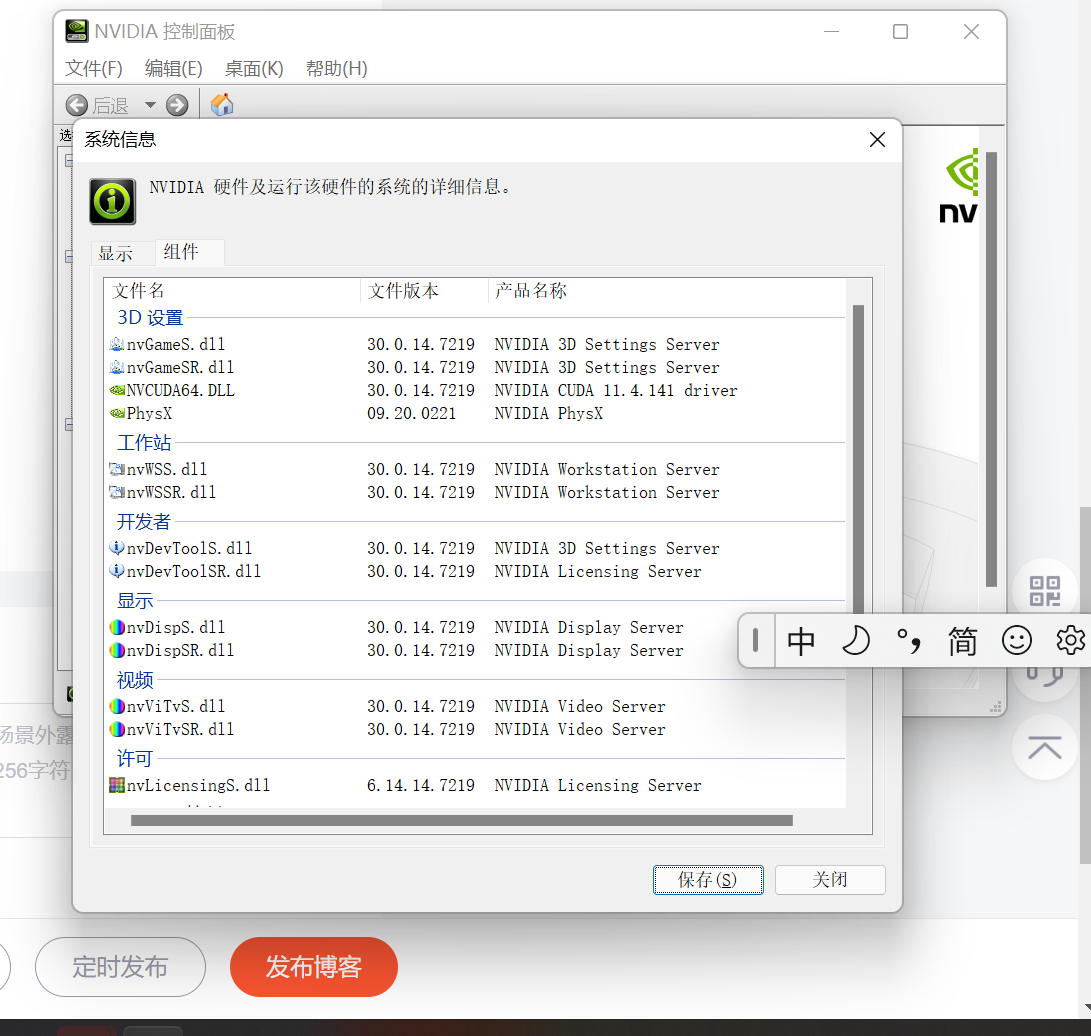The width and height of the screenshot is (1091, 1036).
Task: Select the nvWSSR.dll file icon
Action: coord(117,492)
